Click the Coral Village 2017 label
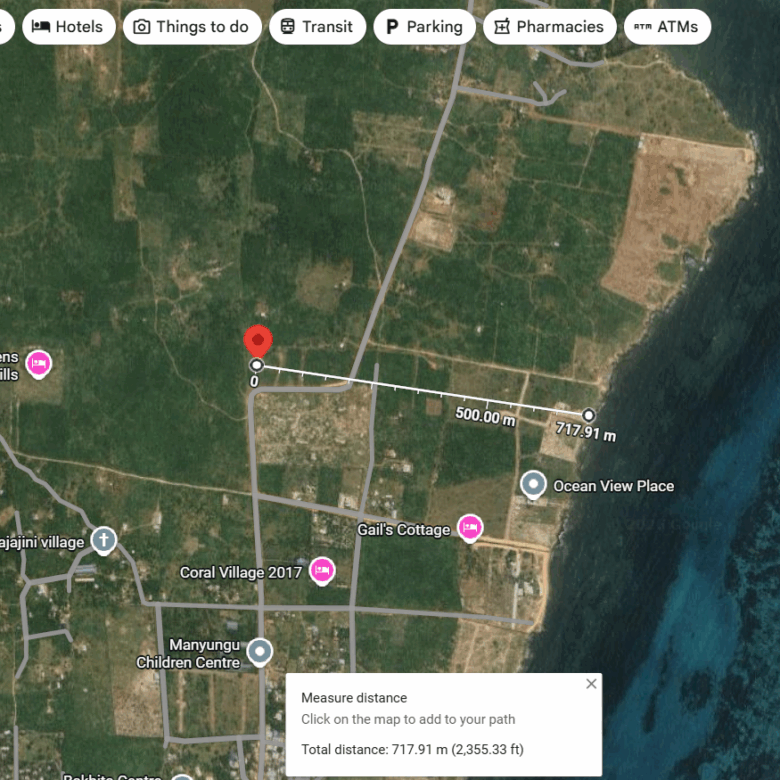 pos(241,573)
